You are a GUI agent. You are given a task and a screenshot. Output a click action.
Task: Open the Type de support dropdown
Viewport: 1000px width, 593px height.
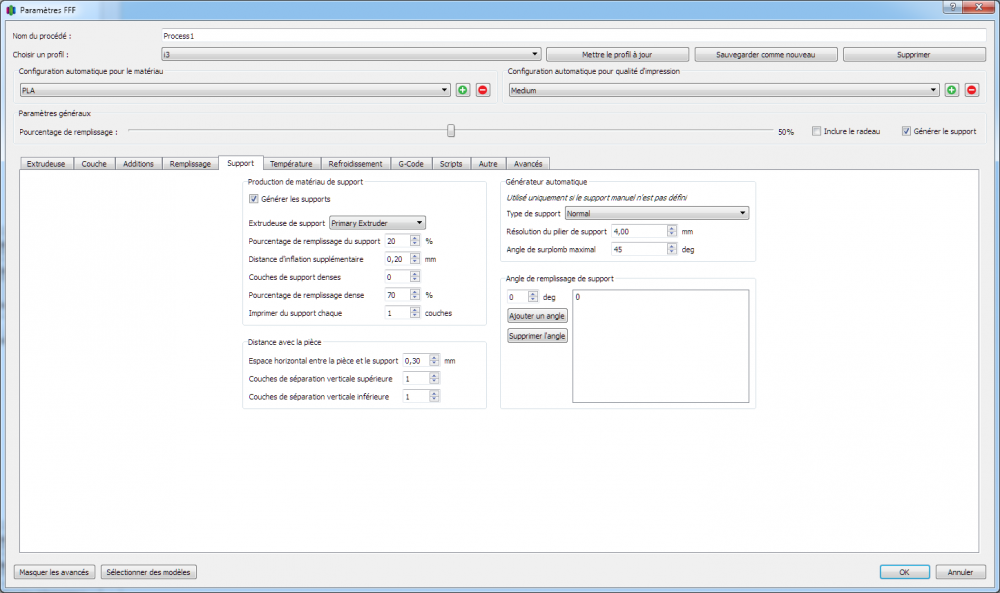(657, 213)
